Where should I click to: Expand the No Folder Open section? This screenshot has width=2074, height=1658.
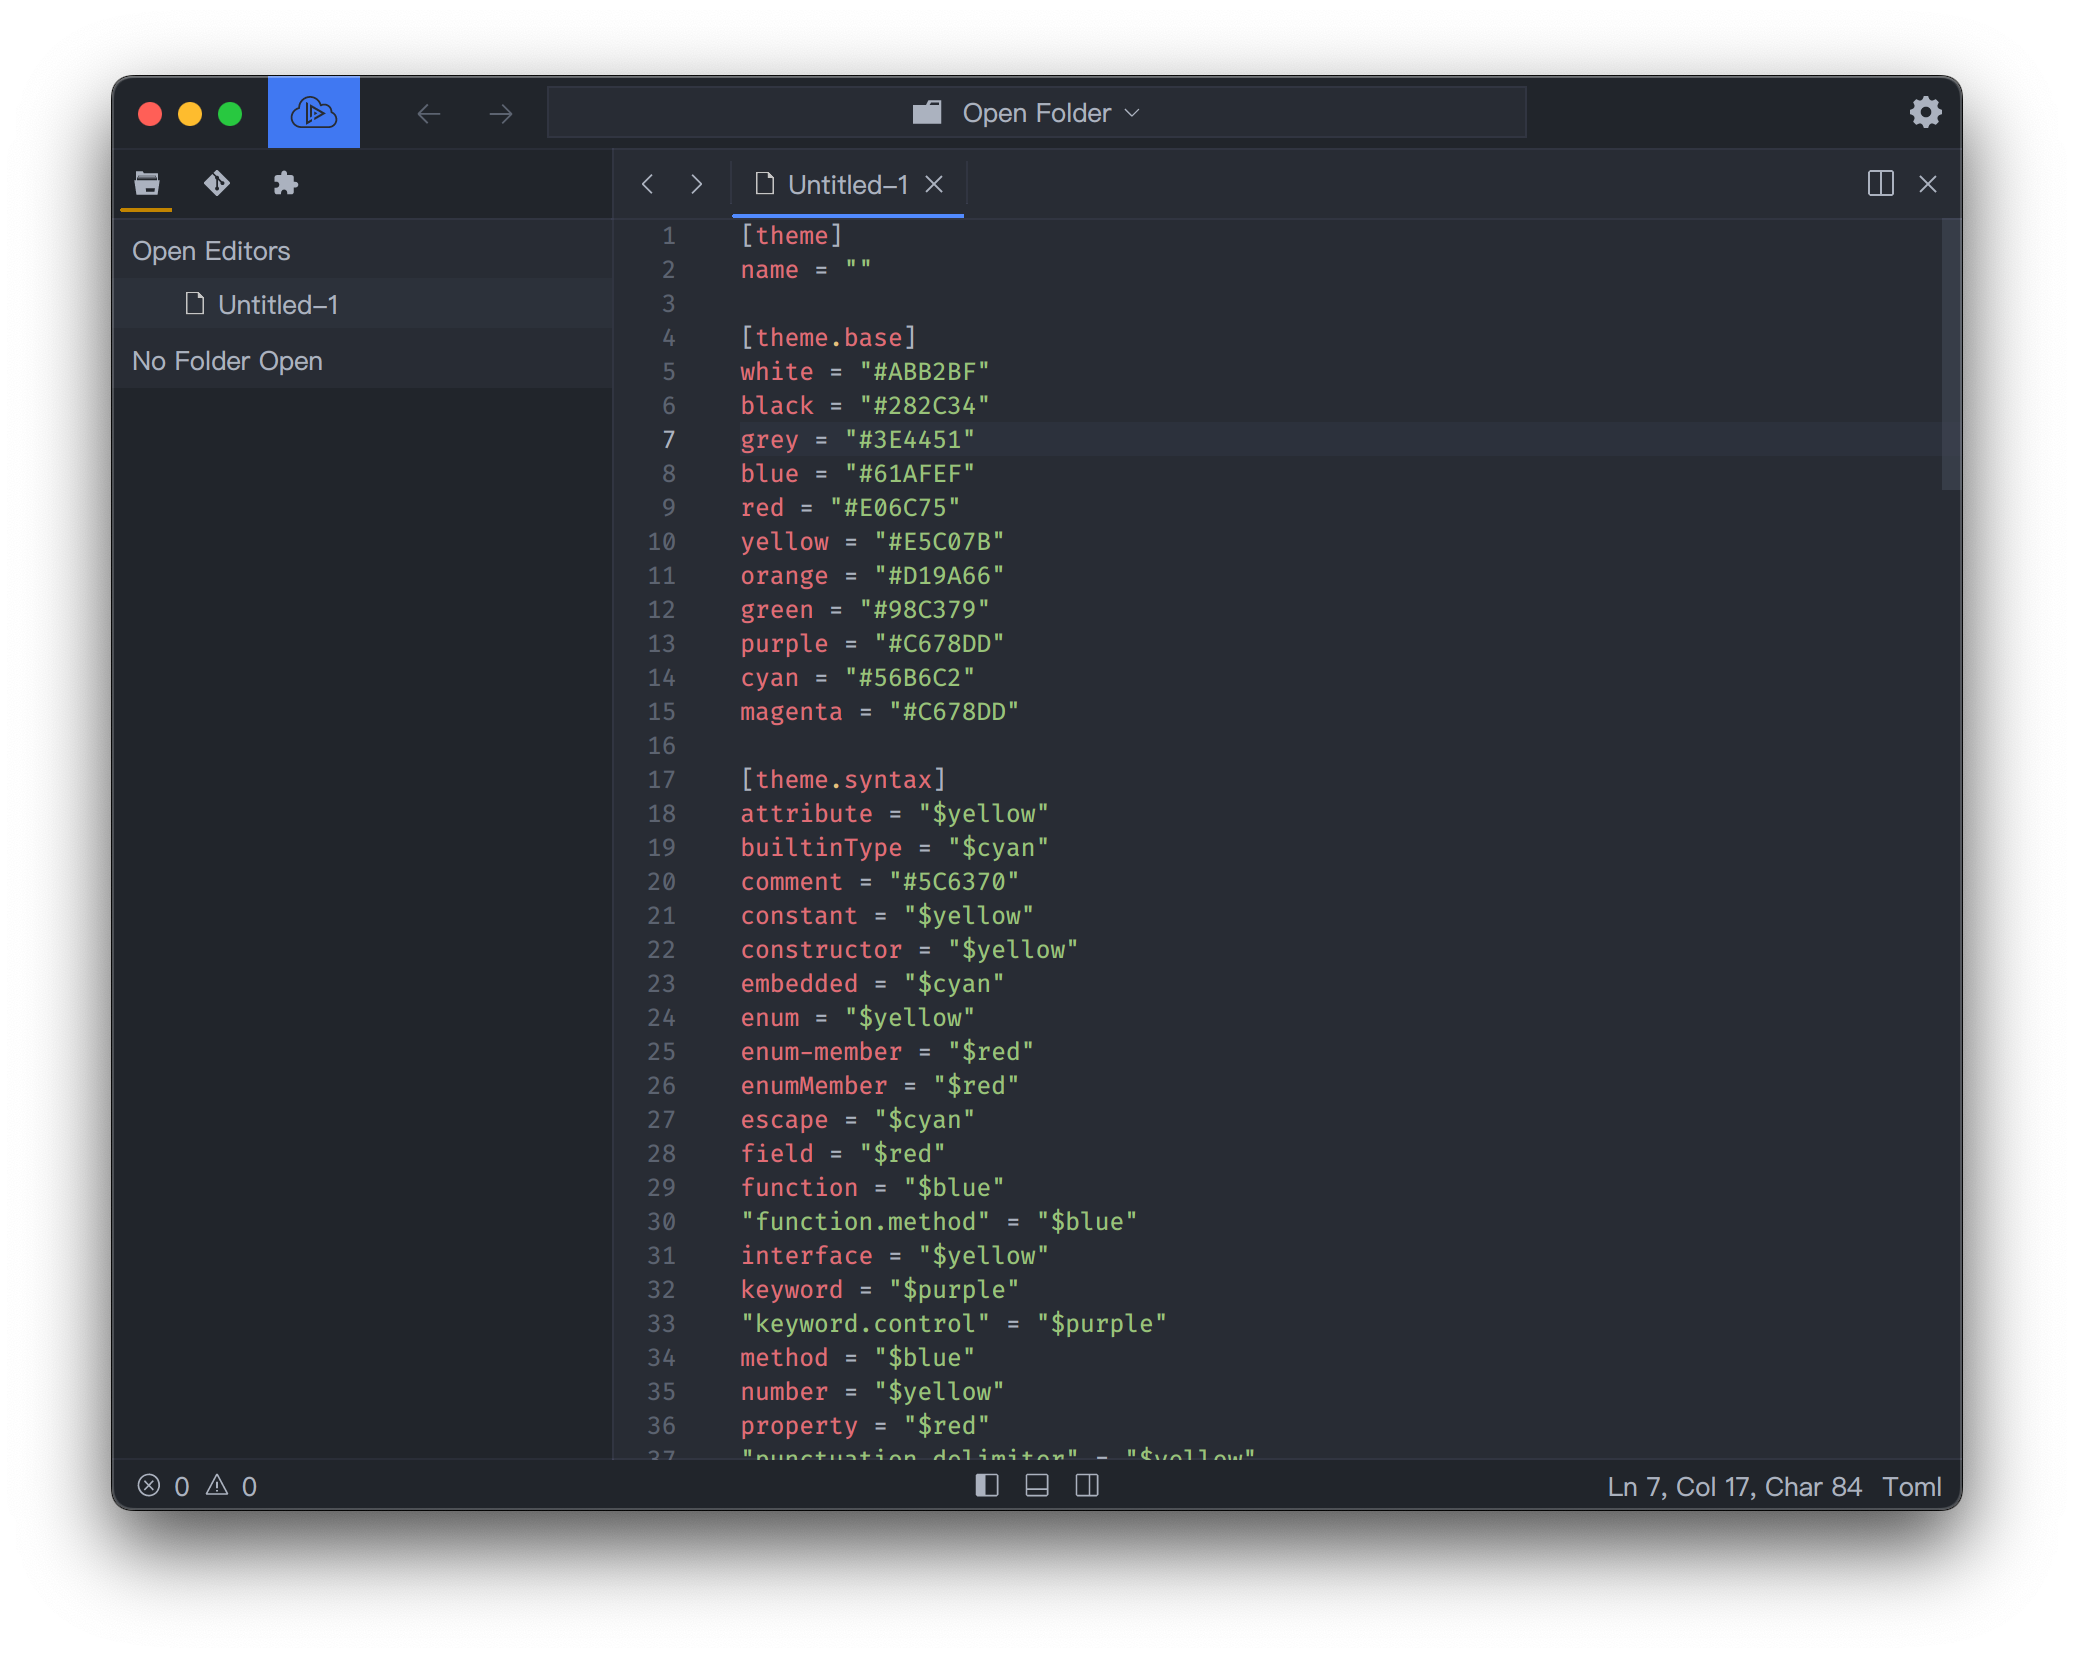(x=227, y=361)
